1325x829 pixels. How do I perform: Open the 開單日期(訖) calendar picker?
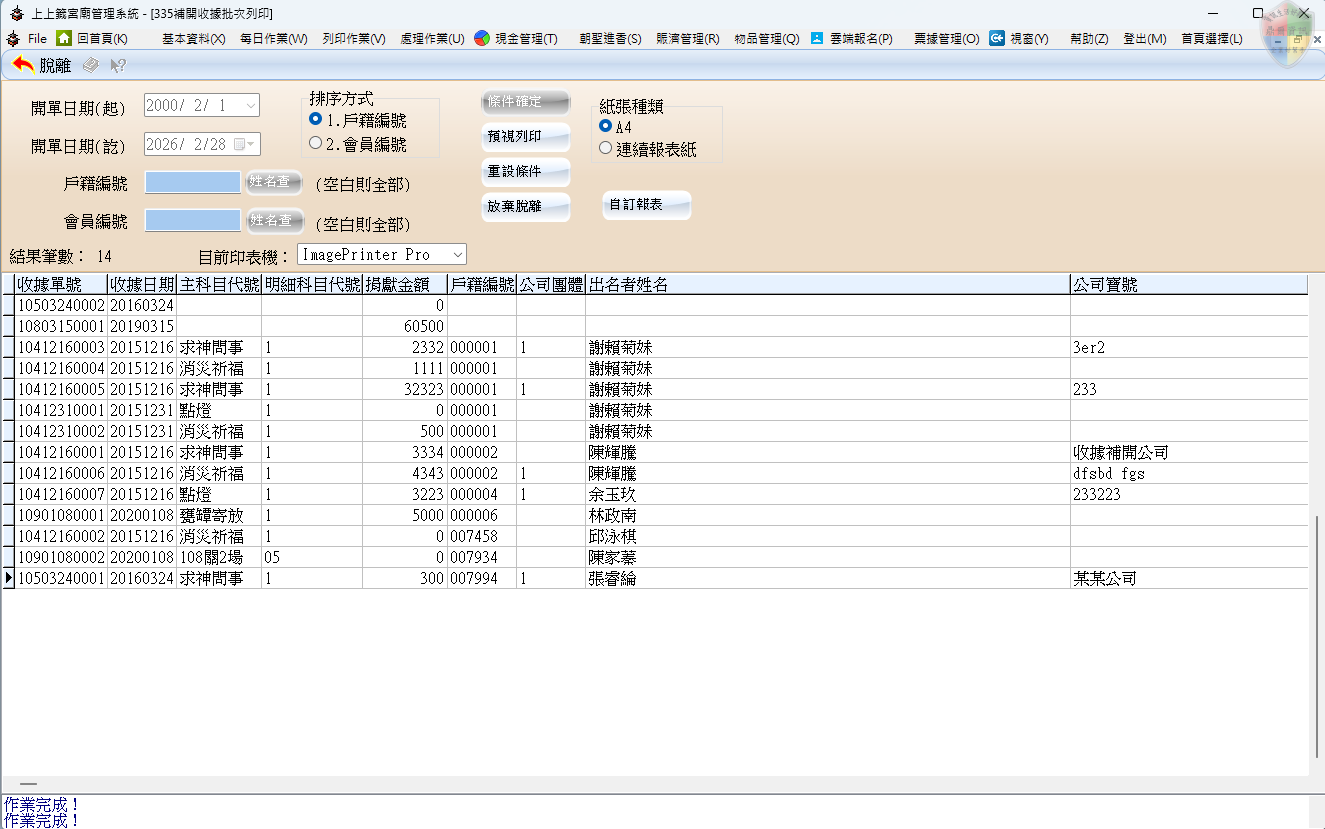coord(244,144)
